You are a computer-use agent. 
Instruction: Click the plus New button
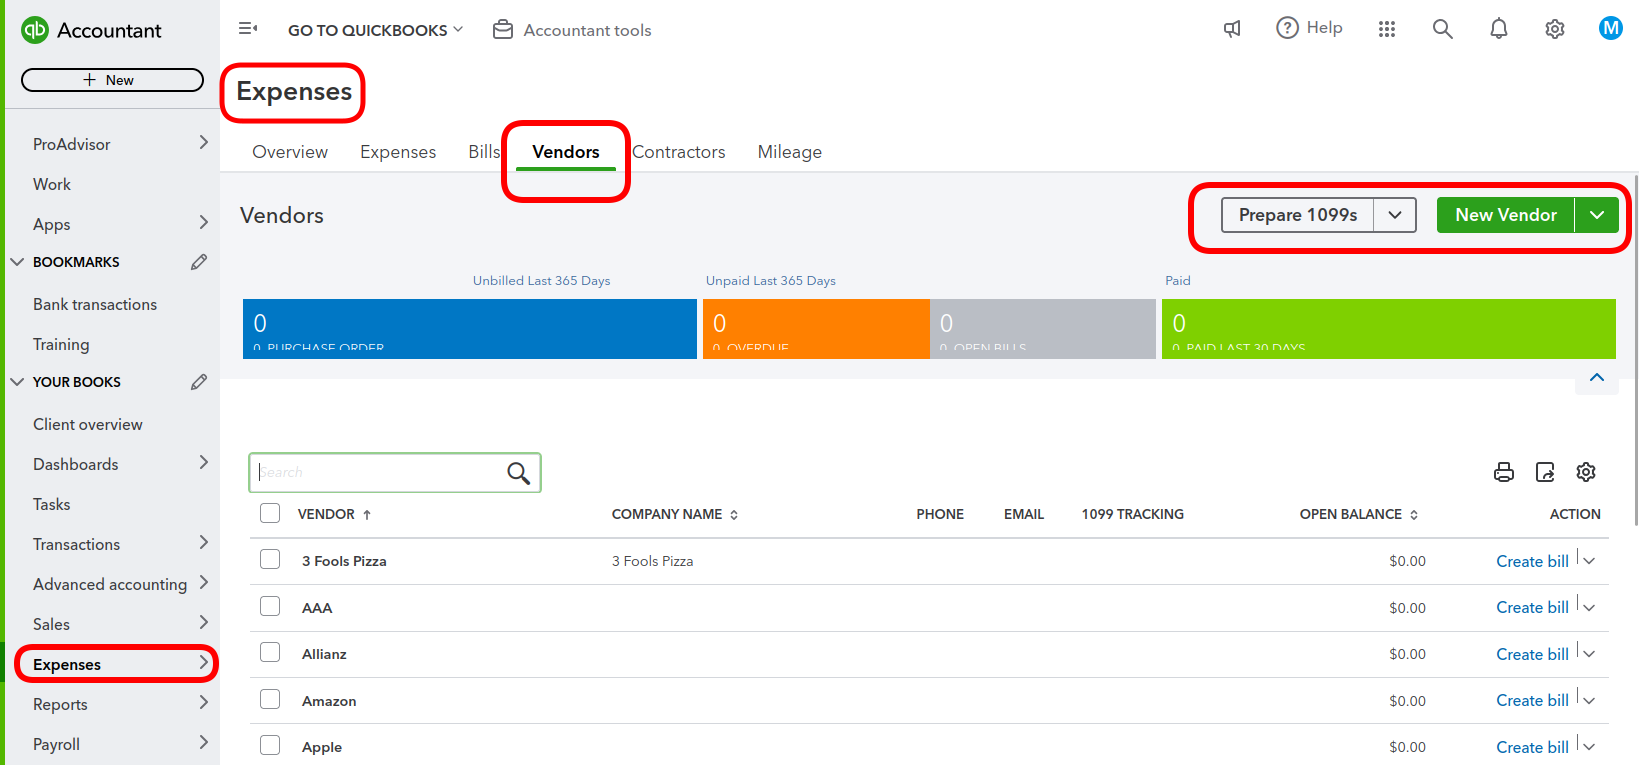point(112,80)
